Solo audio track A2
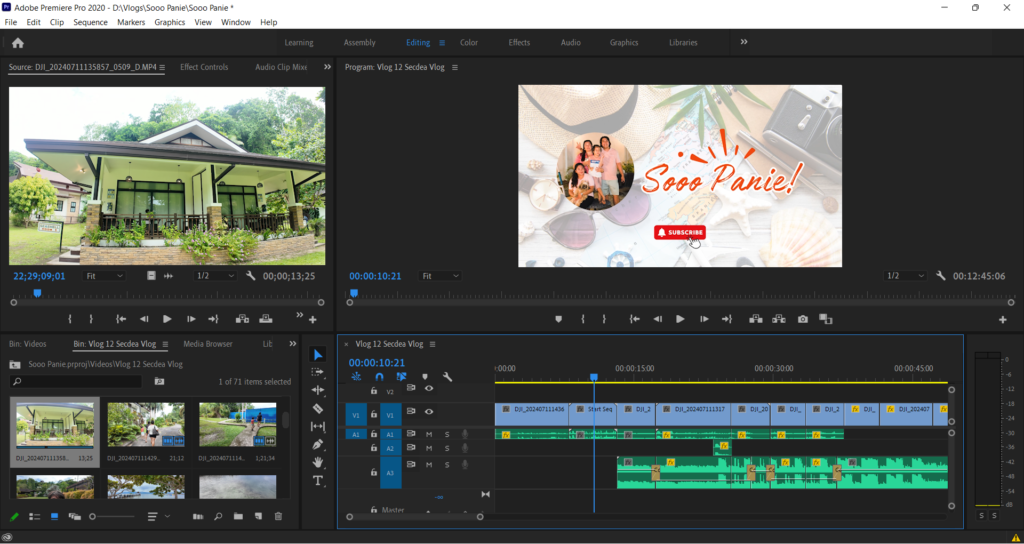The image size is (1024, 544). point(447,449)
